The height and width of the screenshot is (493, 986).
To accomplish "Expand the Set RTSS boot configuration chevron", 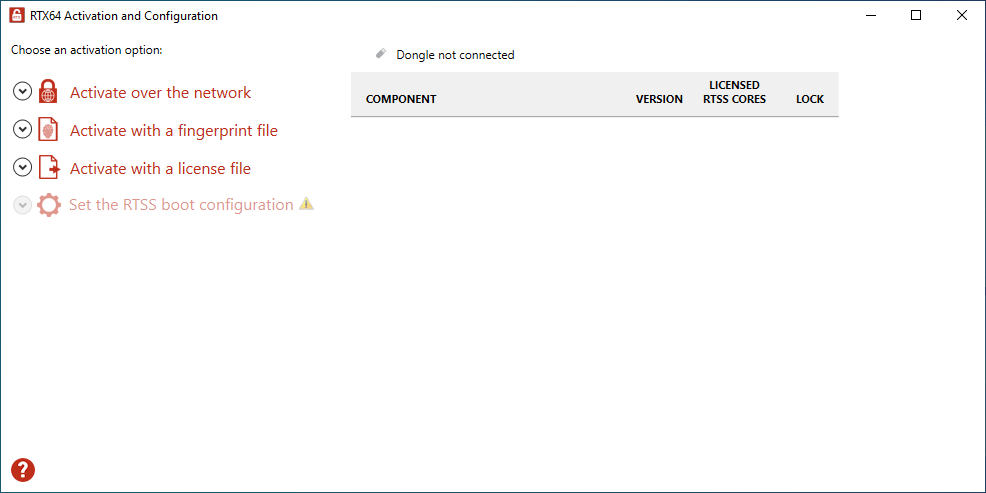I will coord(22,205).
